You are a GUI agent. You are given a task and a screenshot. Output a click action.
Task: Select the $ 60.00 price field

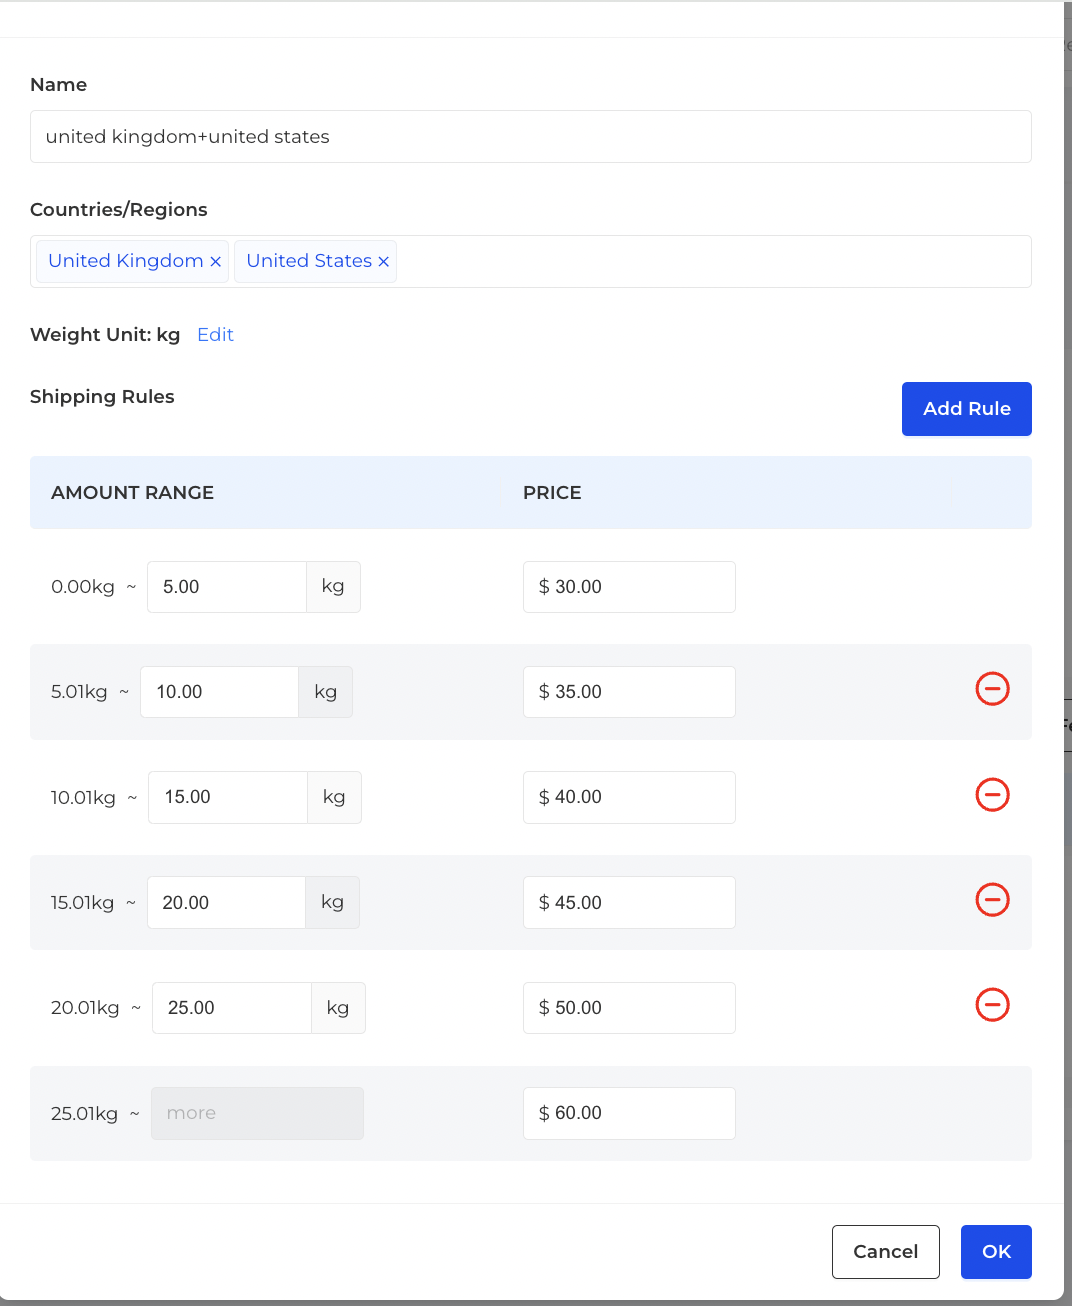[629, 1113]
